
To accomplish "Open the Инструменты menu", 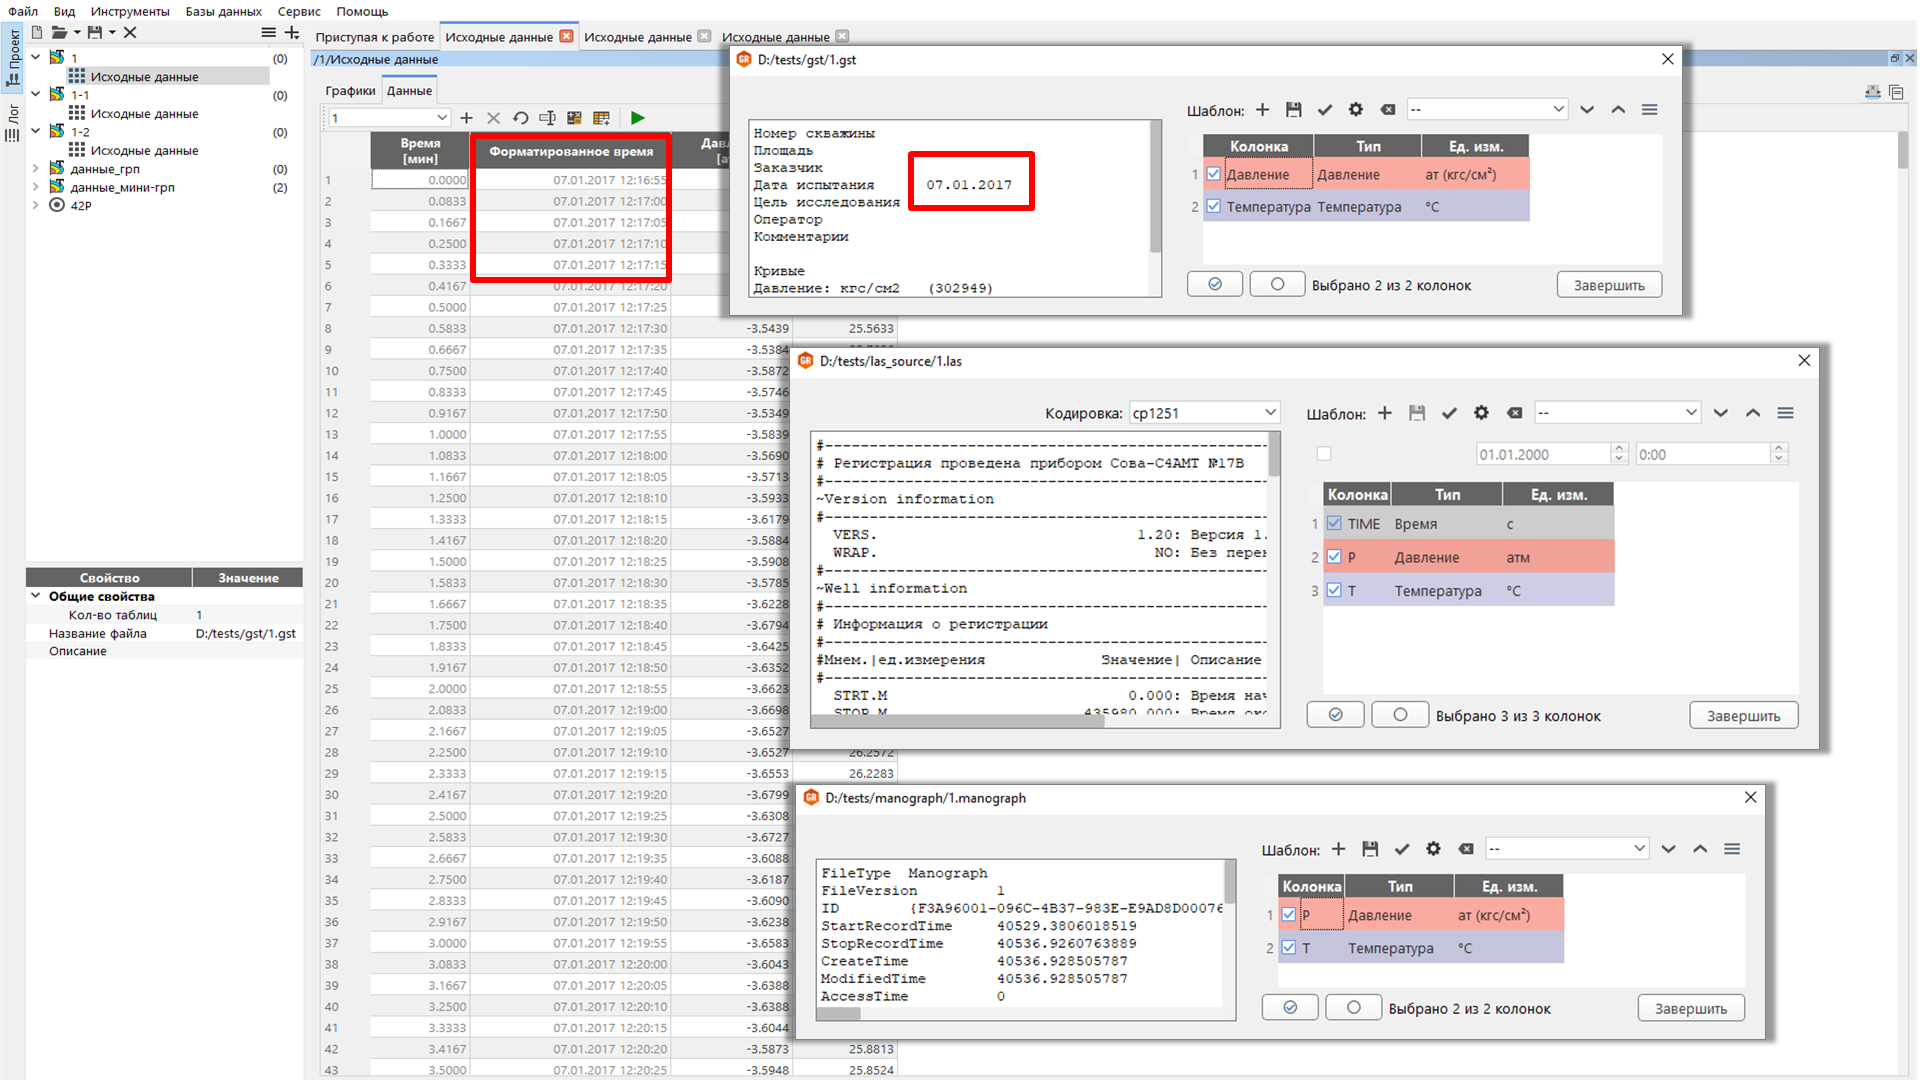I will [130, 11].
